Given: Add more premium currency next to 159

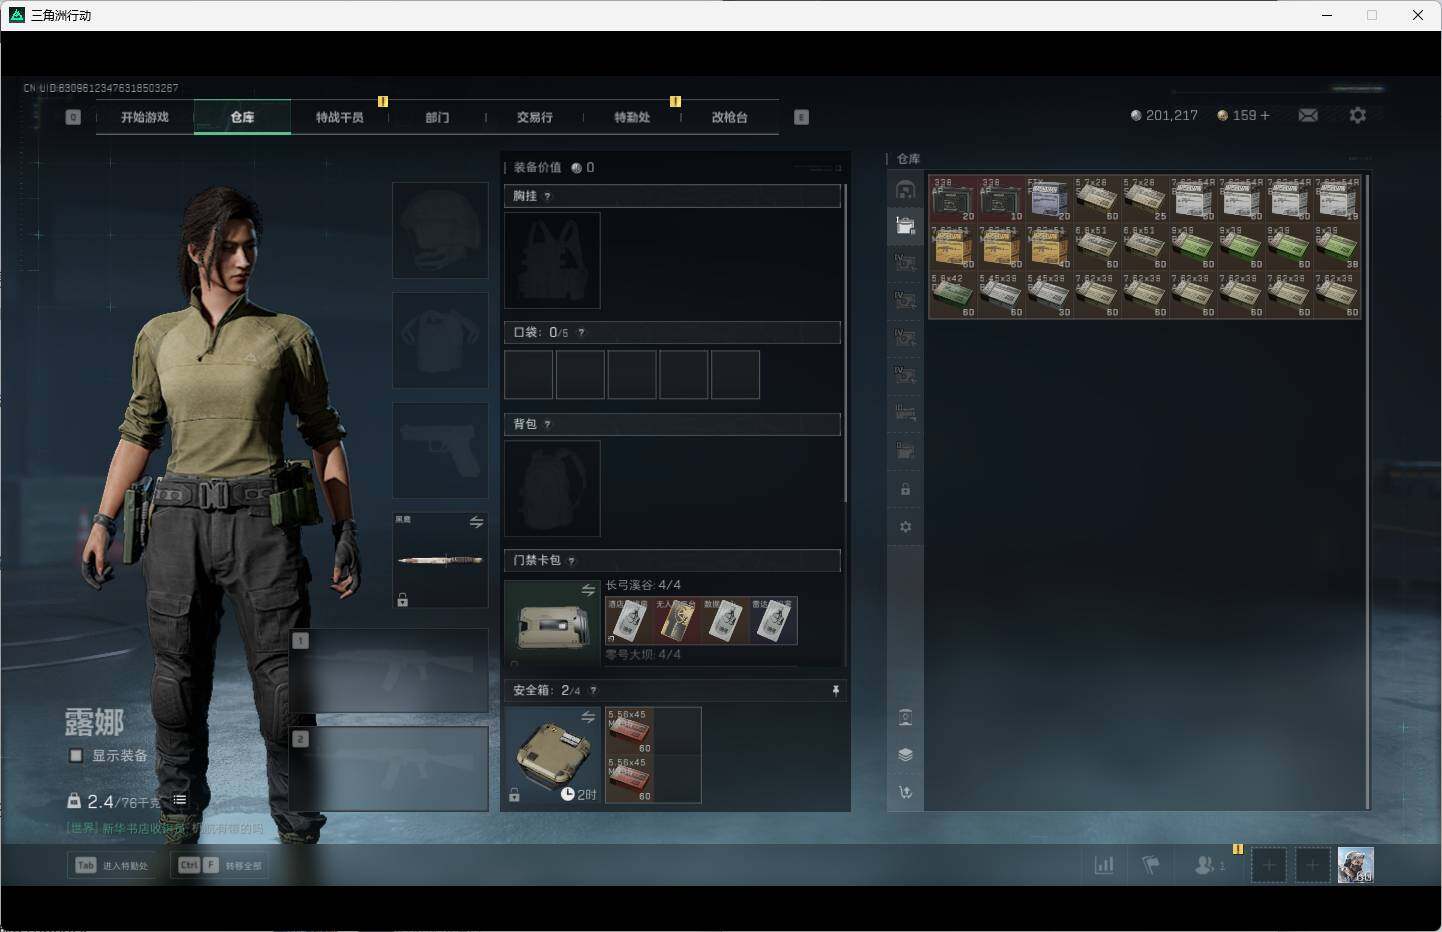Looking at the screenshot, I should (1265, 115).
